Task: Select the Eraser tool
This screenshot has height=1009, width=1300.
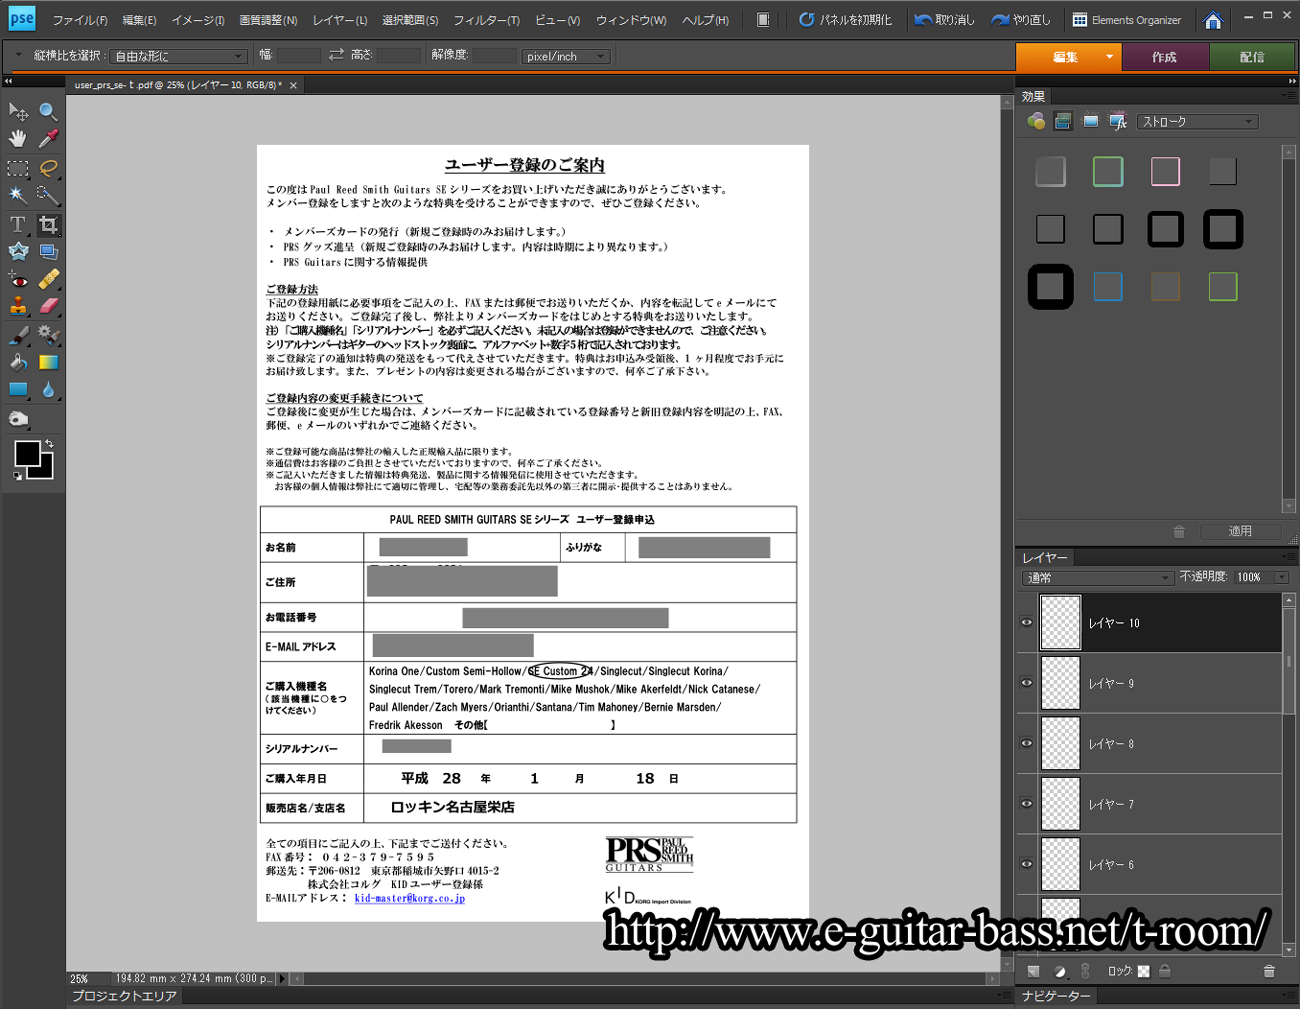Action: [48, 307]
